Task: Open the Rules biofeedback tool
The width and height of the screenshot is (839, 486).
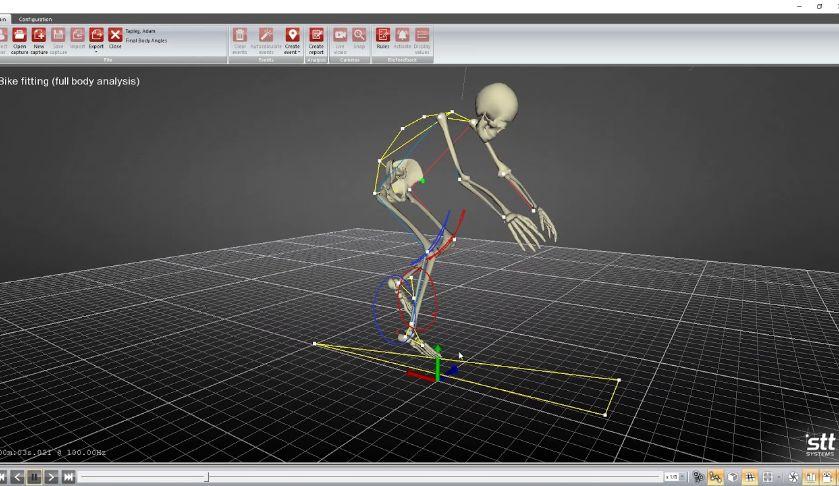Action: [x=383, y=39]
